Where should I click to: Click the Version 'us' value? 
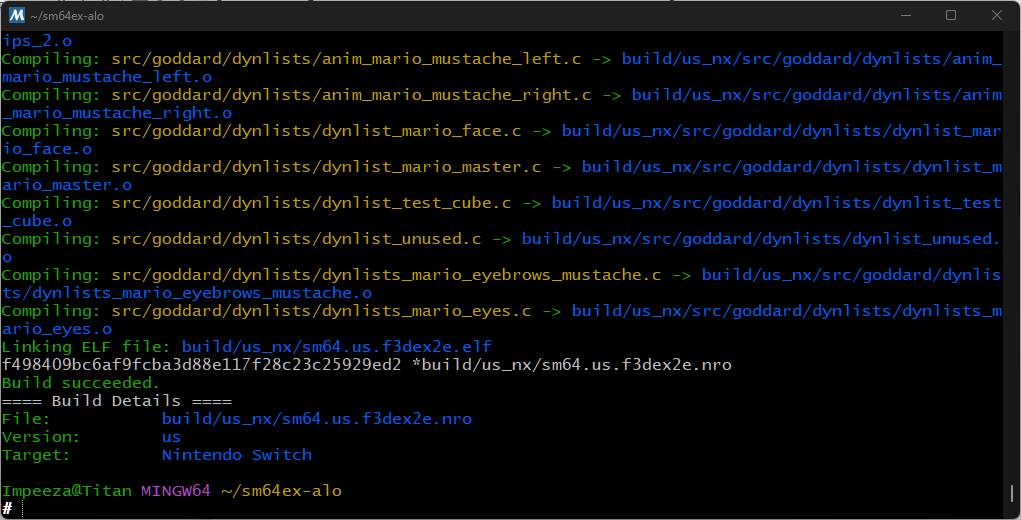171,437
